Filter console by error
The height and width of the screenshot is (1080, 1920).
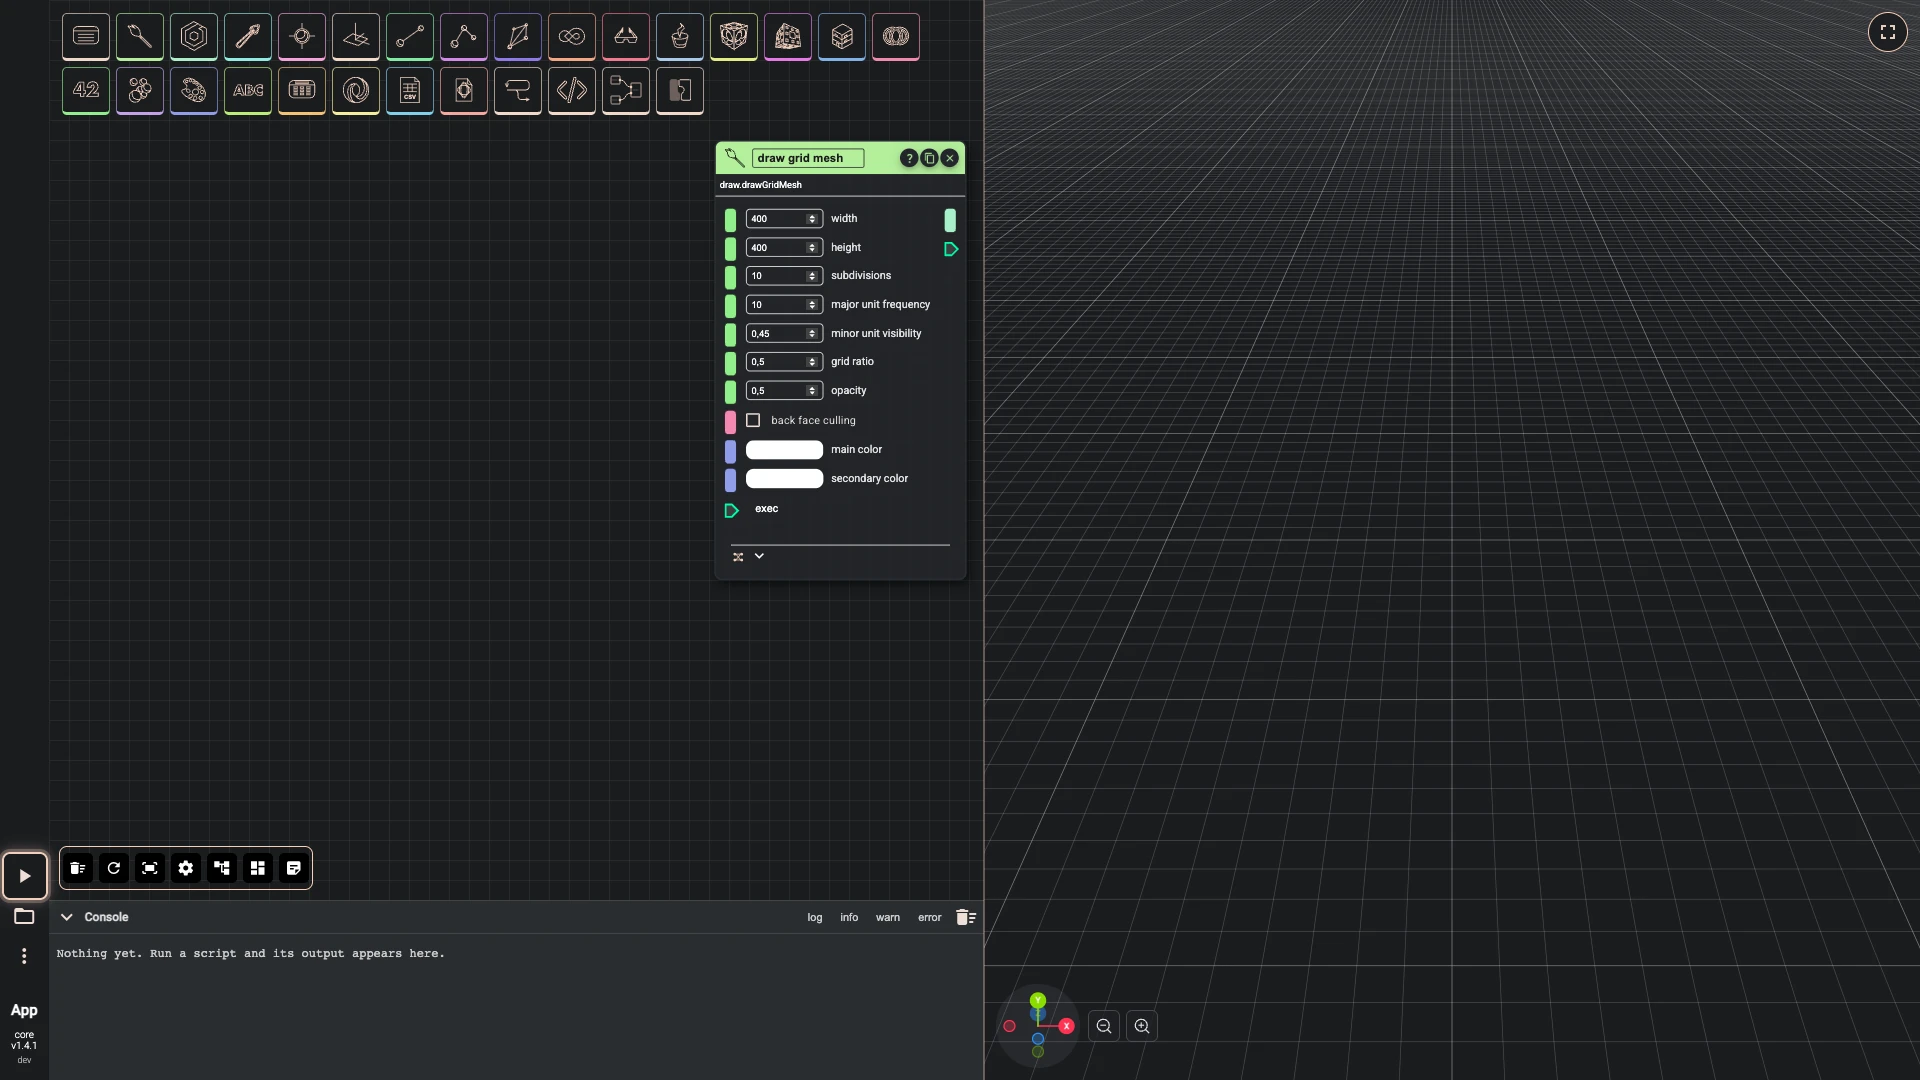(930, 918)
